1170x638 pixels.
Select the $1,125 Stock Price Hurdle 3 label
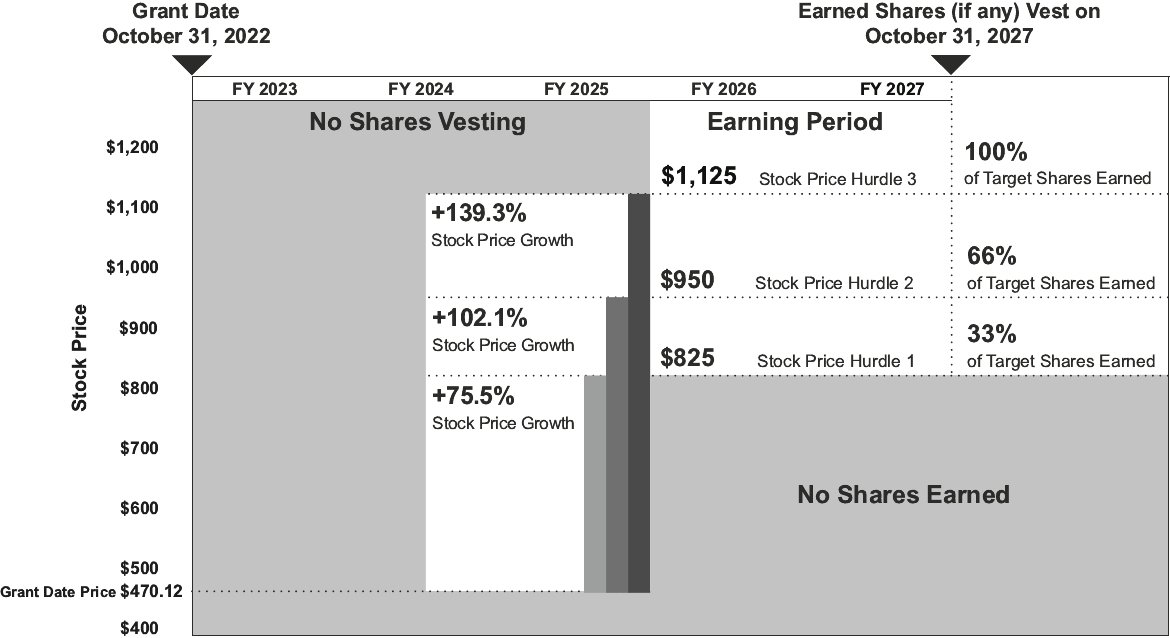tap(788, 177)
